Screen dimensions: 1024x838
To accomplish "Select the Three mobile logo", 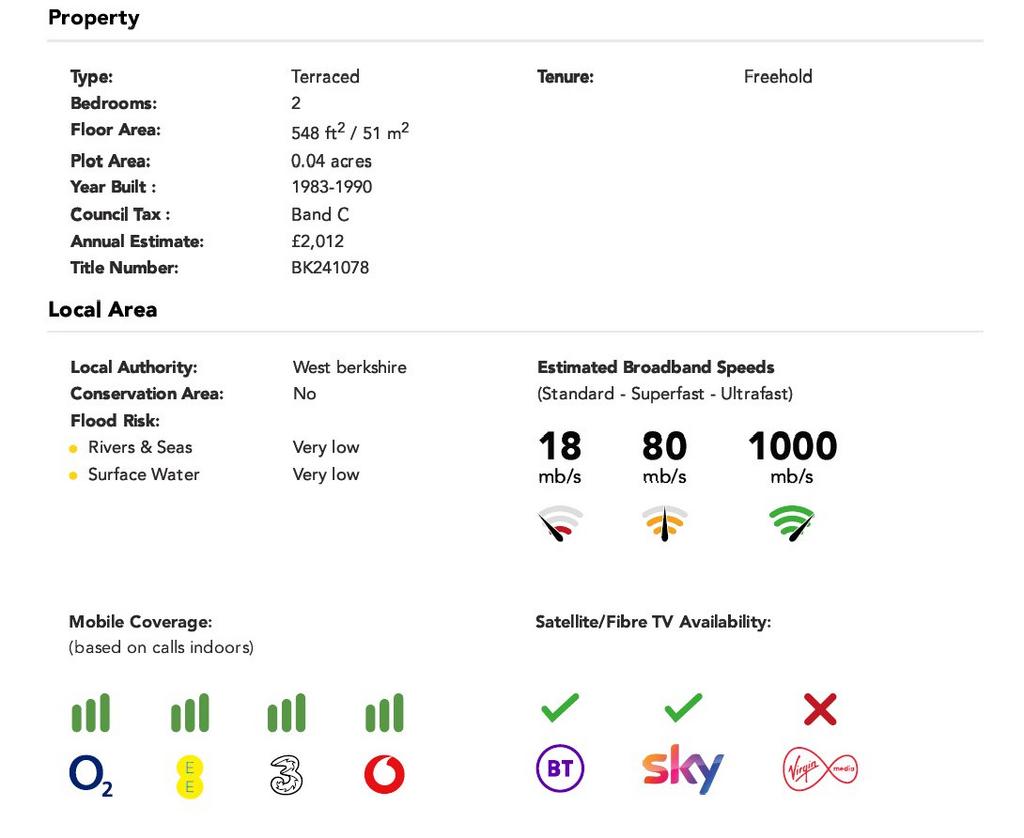I will tap(286, 775).
